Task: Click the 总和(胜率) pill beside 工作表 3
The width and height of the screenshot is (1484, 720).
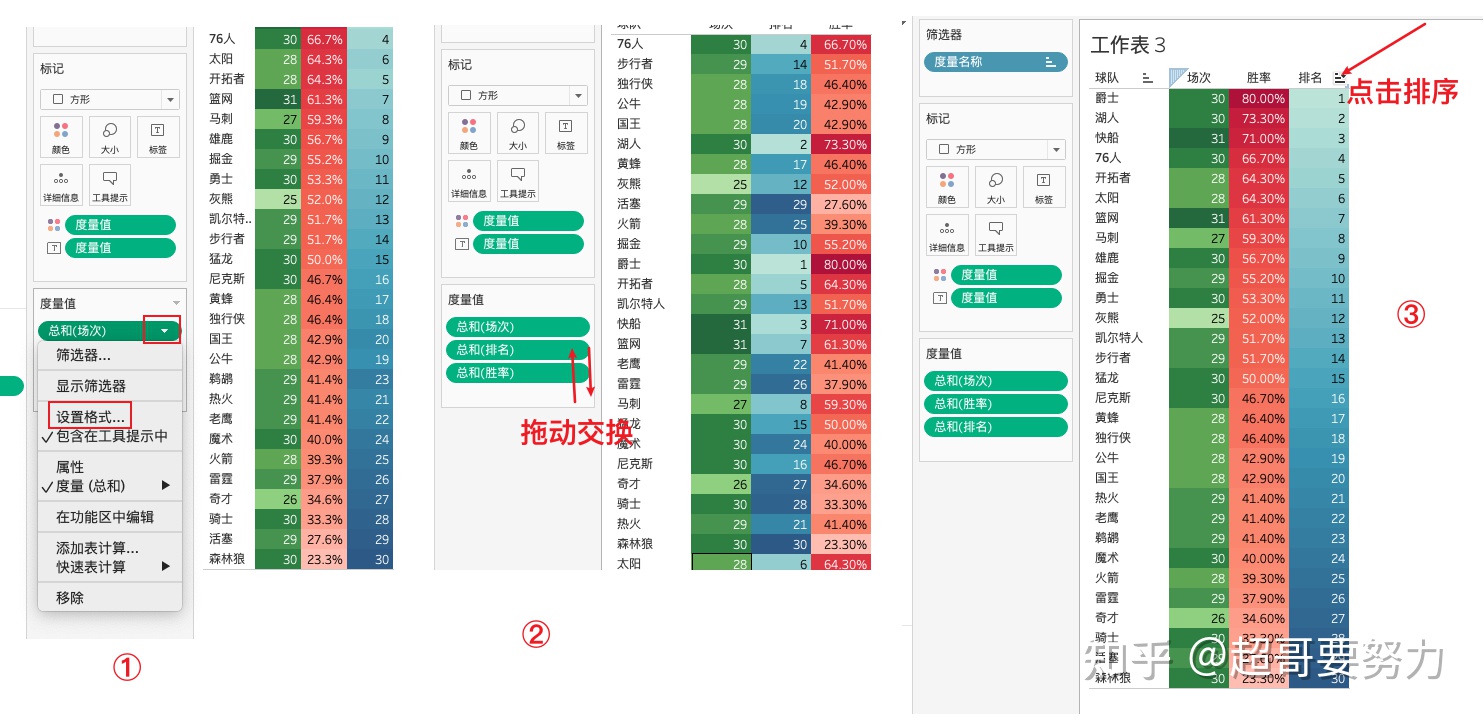Action: [996, 404]
